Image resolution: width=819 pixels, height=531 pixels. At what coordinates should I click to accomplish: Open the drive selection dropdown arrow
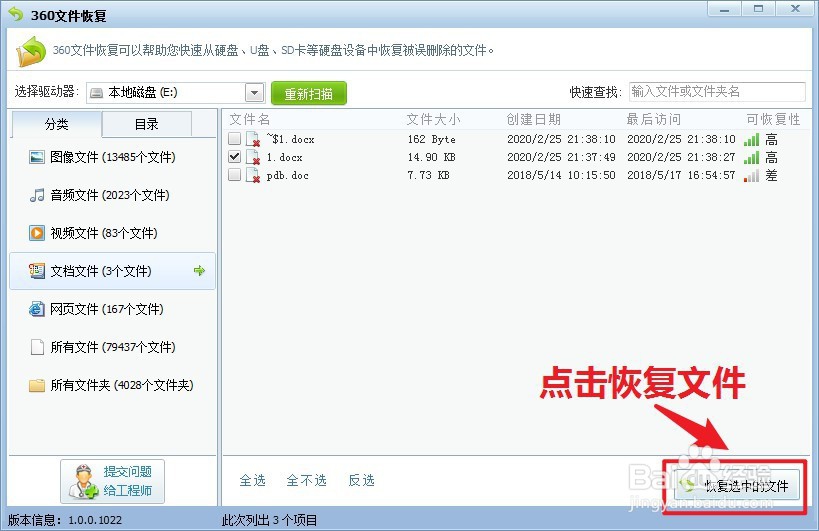point(254,93)
